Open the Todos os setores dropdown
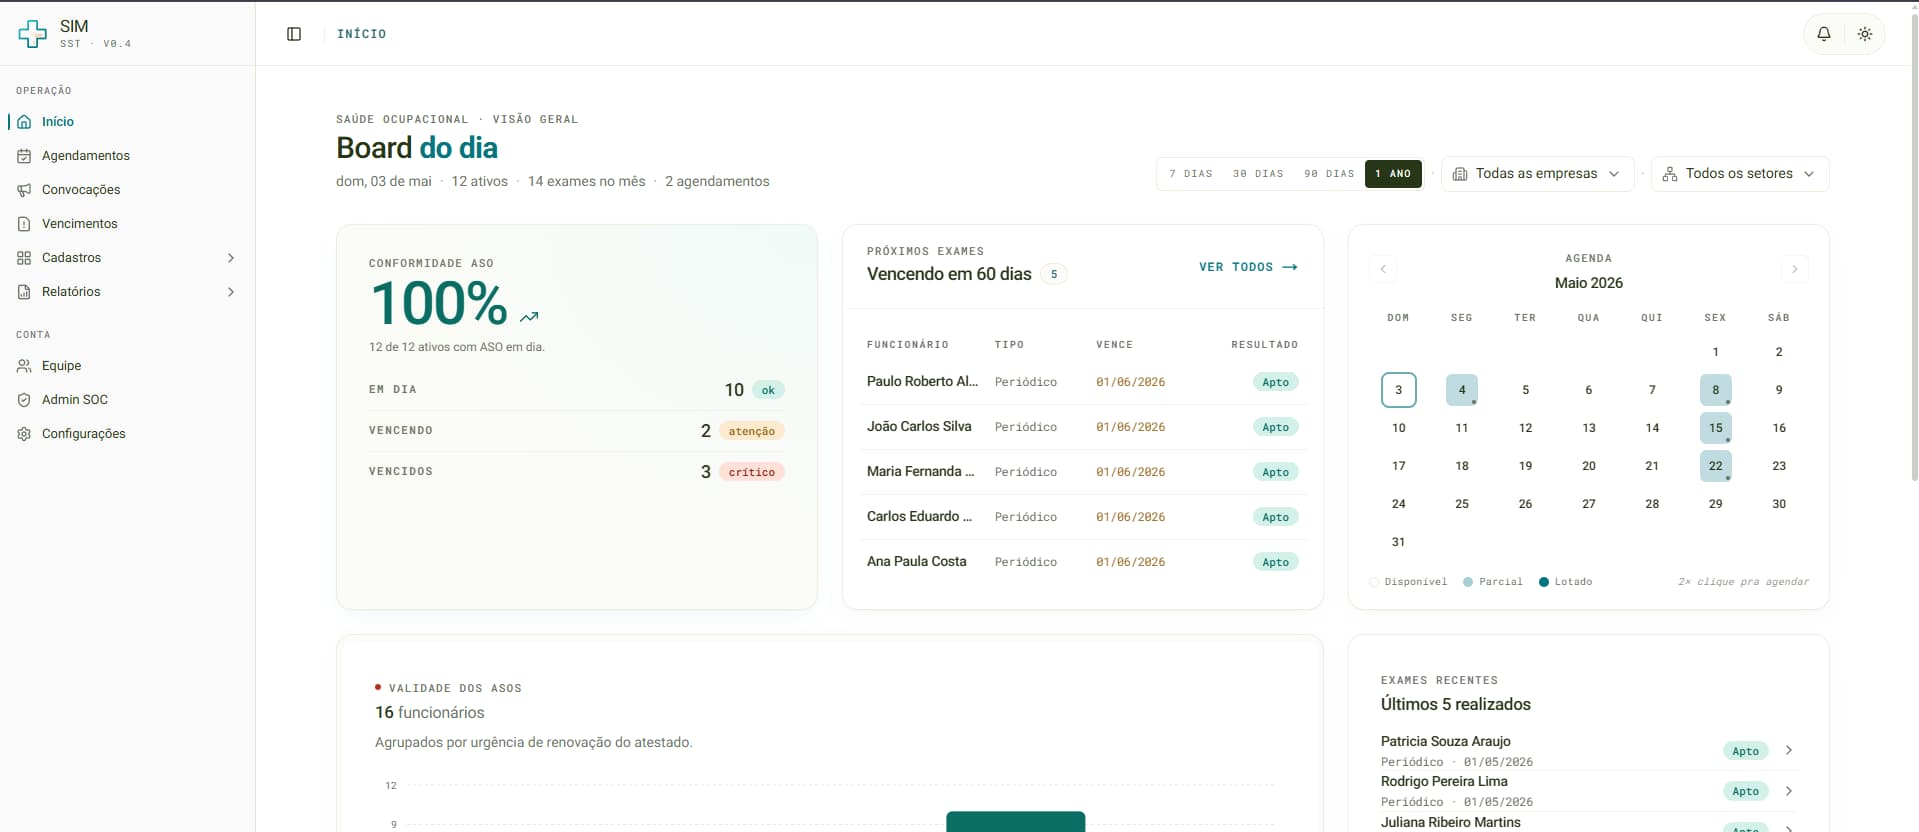 point(1740,174)
